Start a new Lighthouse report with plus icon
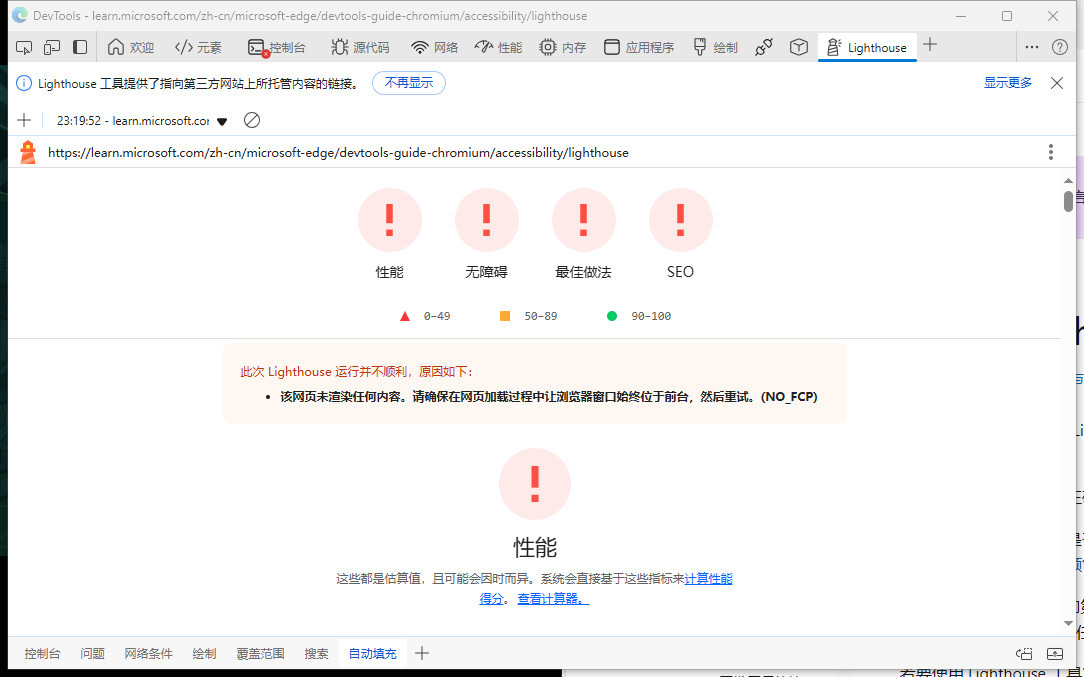The width and height of the screenshot is (1084, 677). tap(24, 120)
